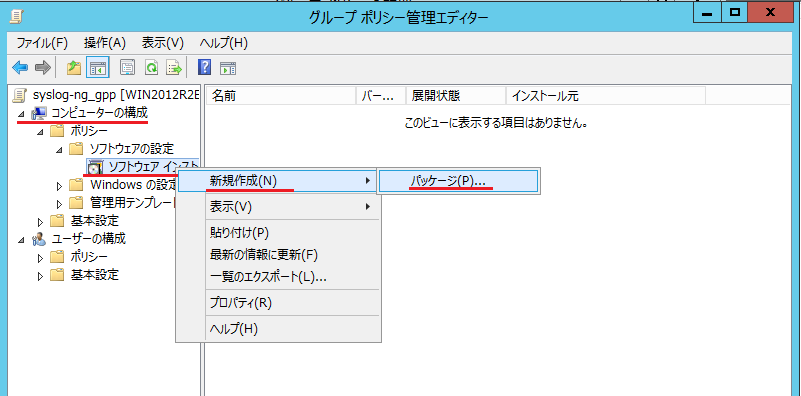
Task: Click the Windows の設定 folder icon
Action: (x=76, y=184)
